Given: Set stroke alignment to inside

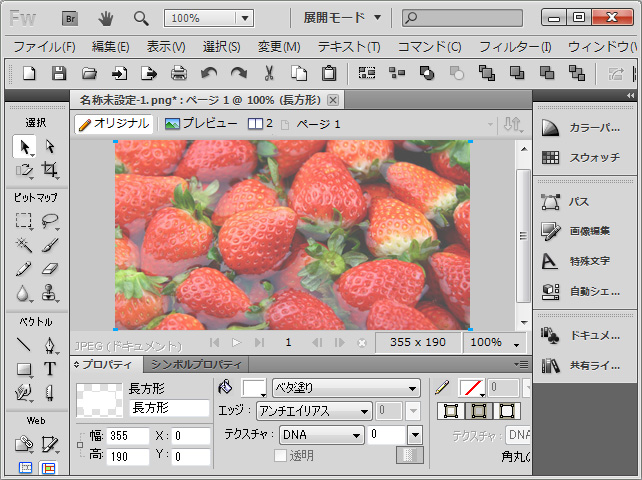Looking at the screenshot, I should [x=451, y=411].
